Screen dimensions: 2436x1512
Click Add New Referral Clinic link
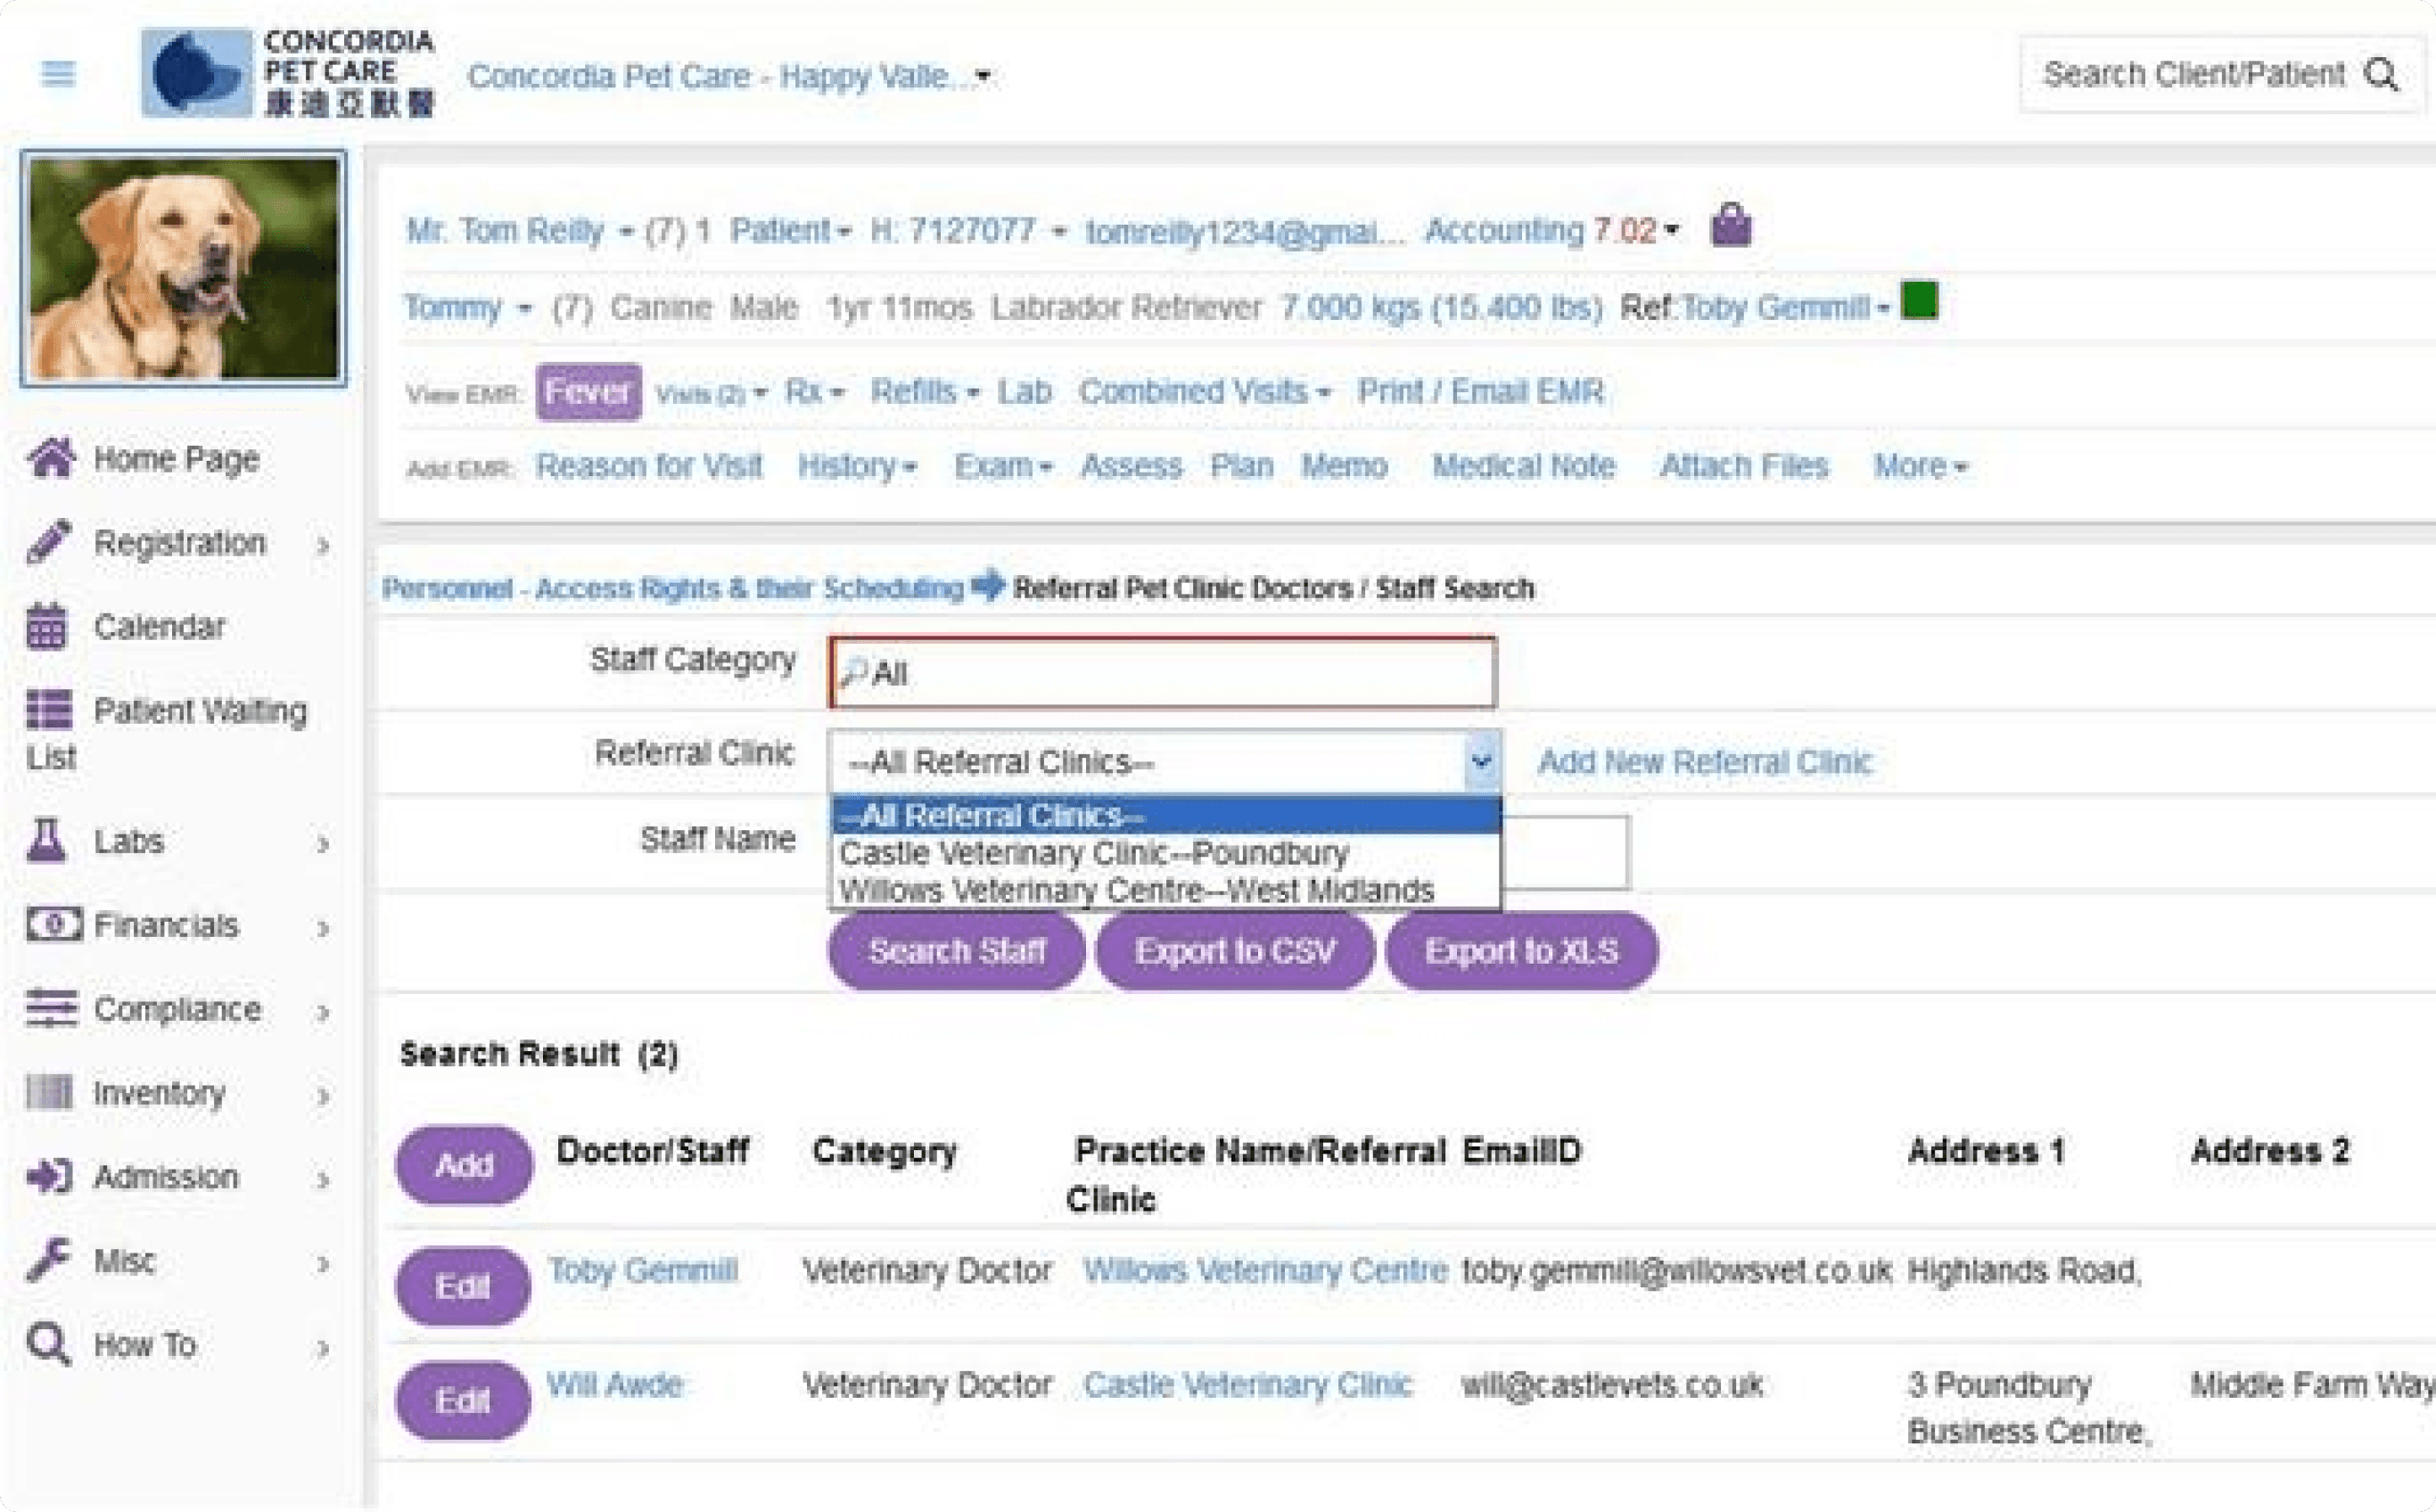(1703, 762)
